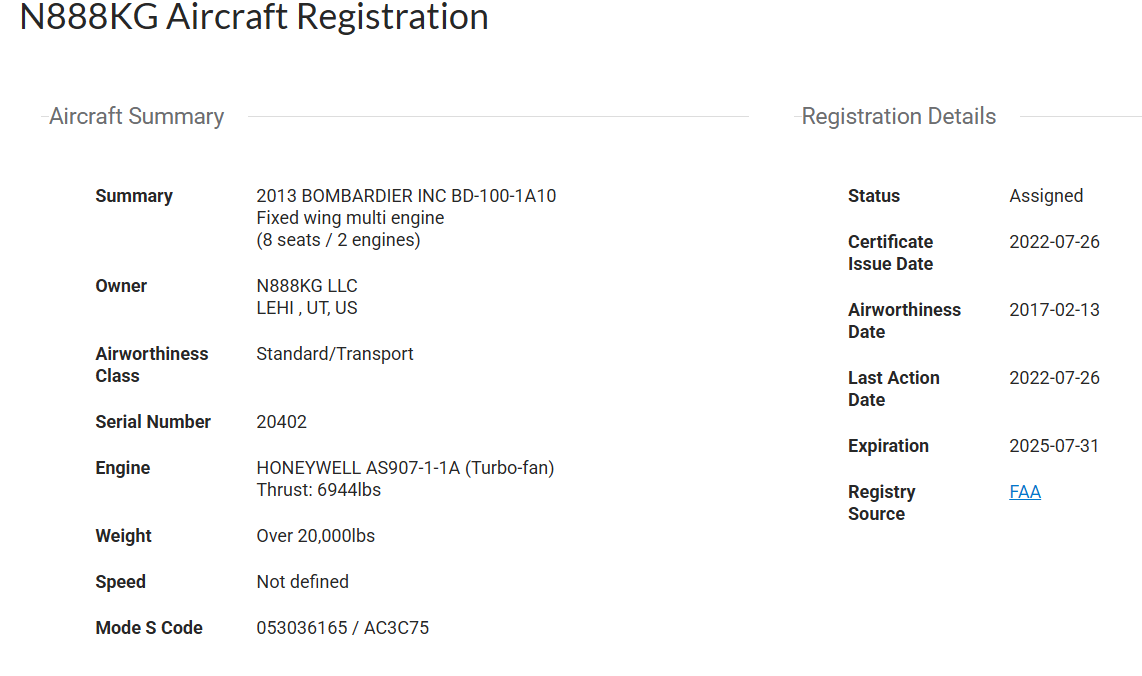
Task: Select the owner name N888KG LLC
Action: click(x=307, y=286)
